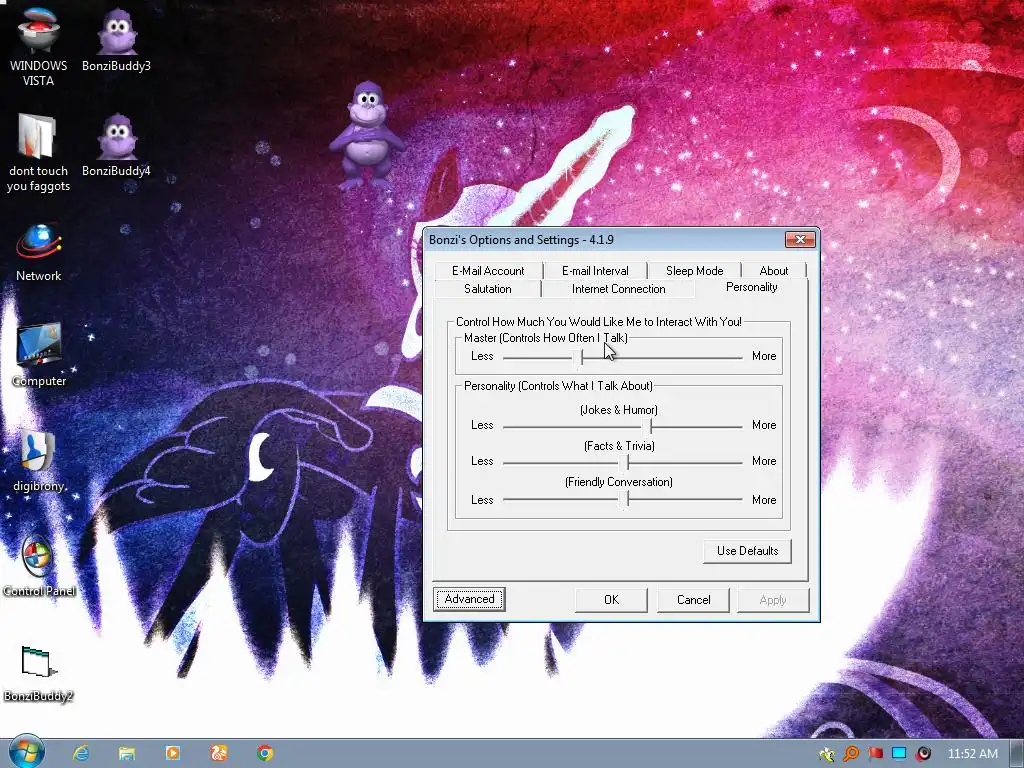Image resolution: width=1024 pixels, height=768 pixels.
Task: Select the Computer desktop icon
Action: coord(39,355)
